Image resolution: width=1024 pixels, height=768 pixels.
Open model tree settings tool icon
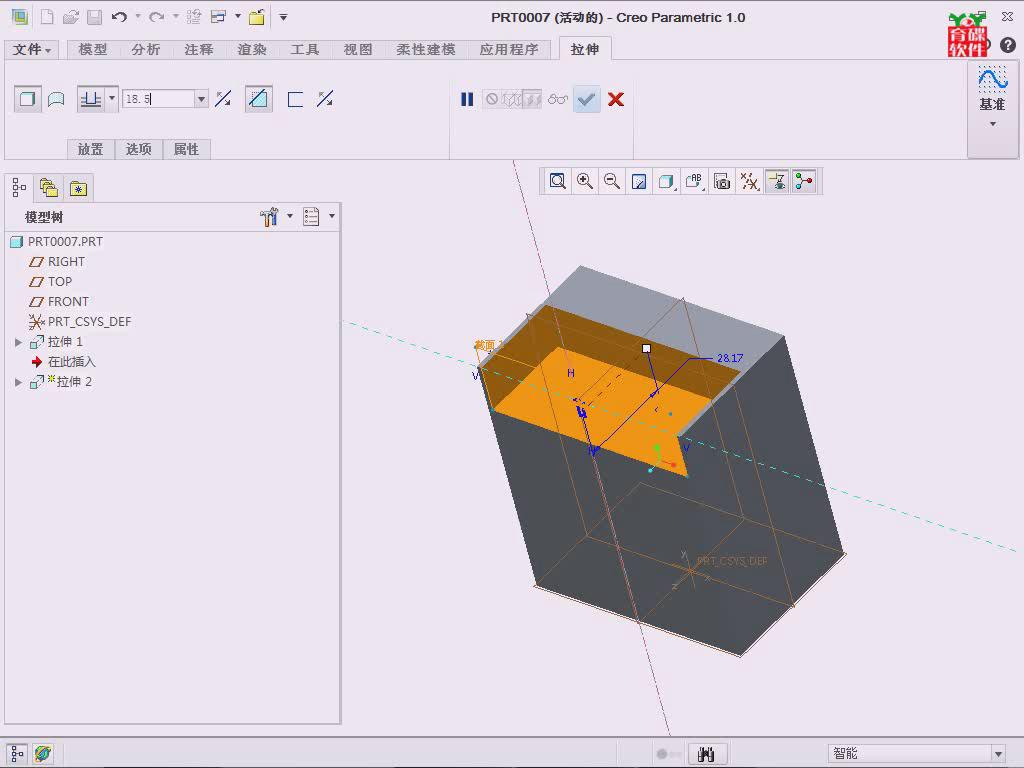pyautogui.click(x=268, y=216)
